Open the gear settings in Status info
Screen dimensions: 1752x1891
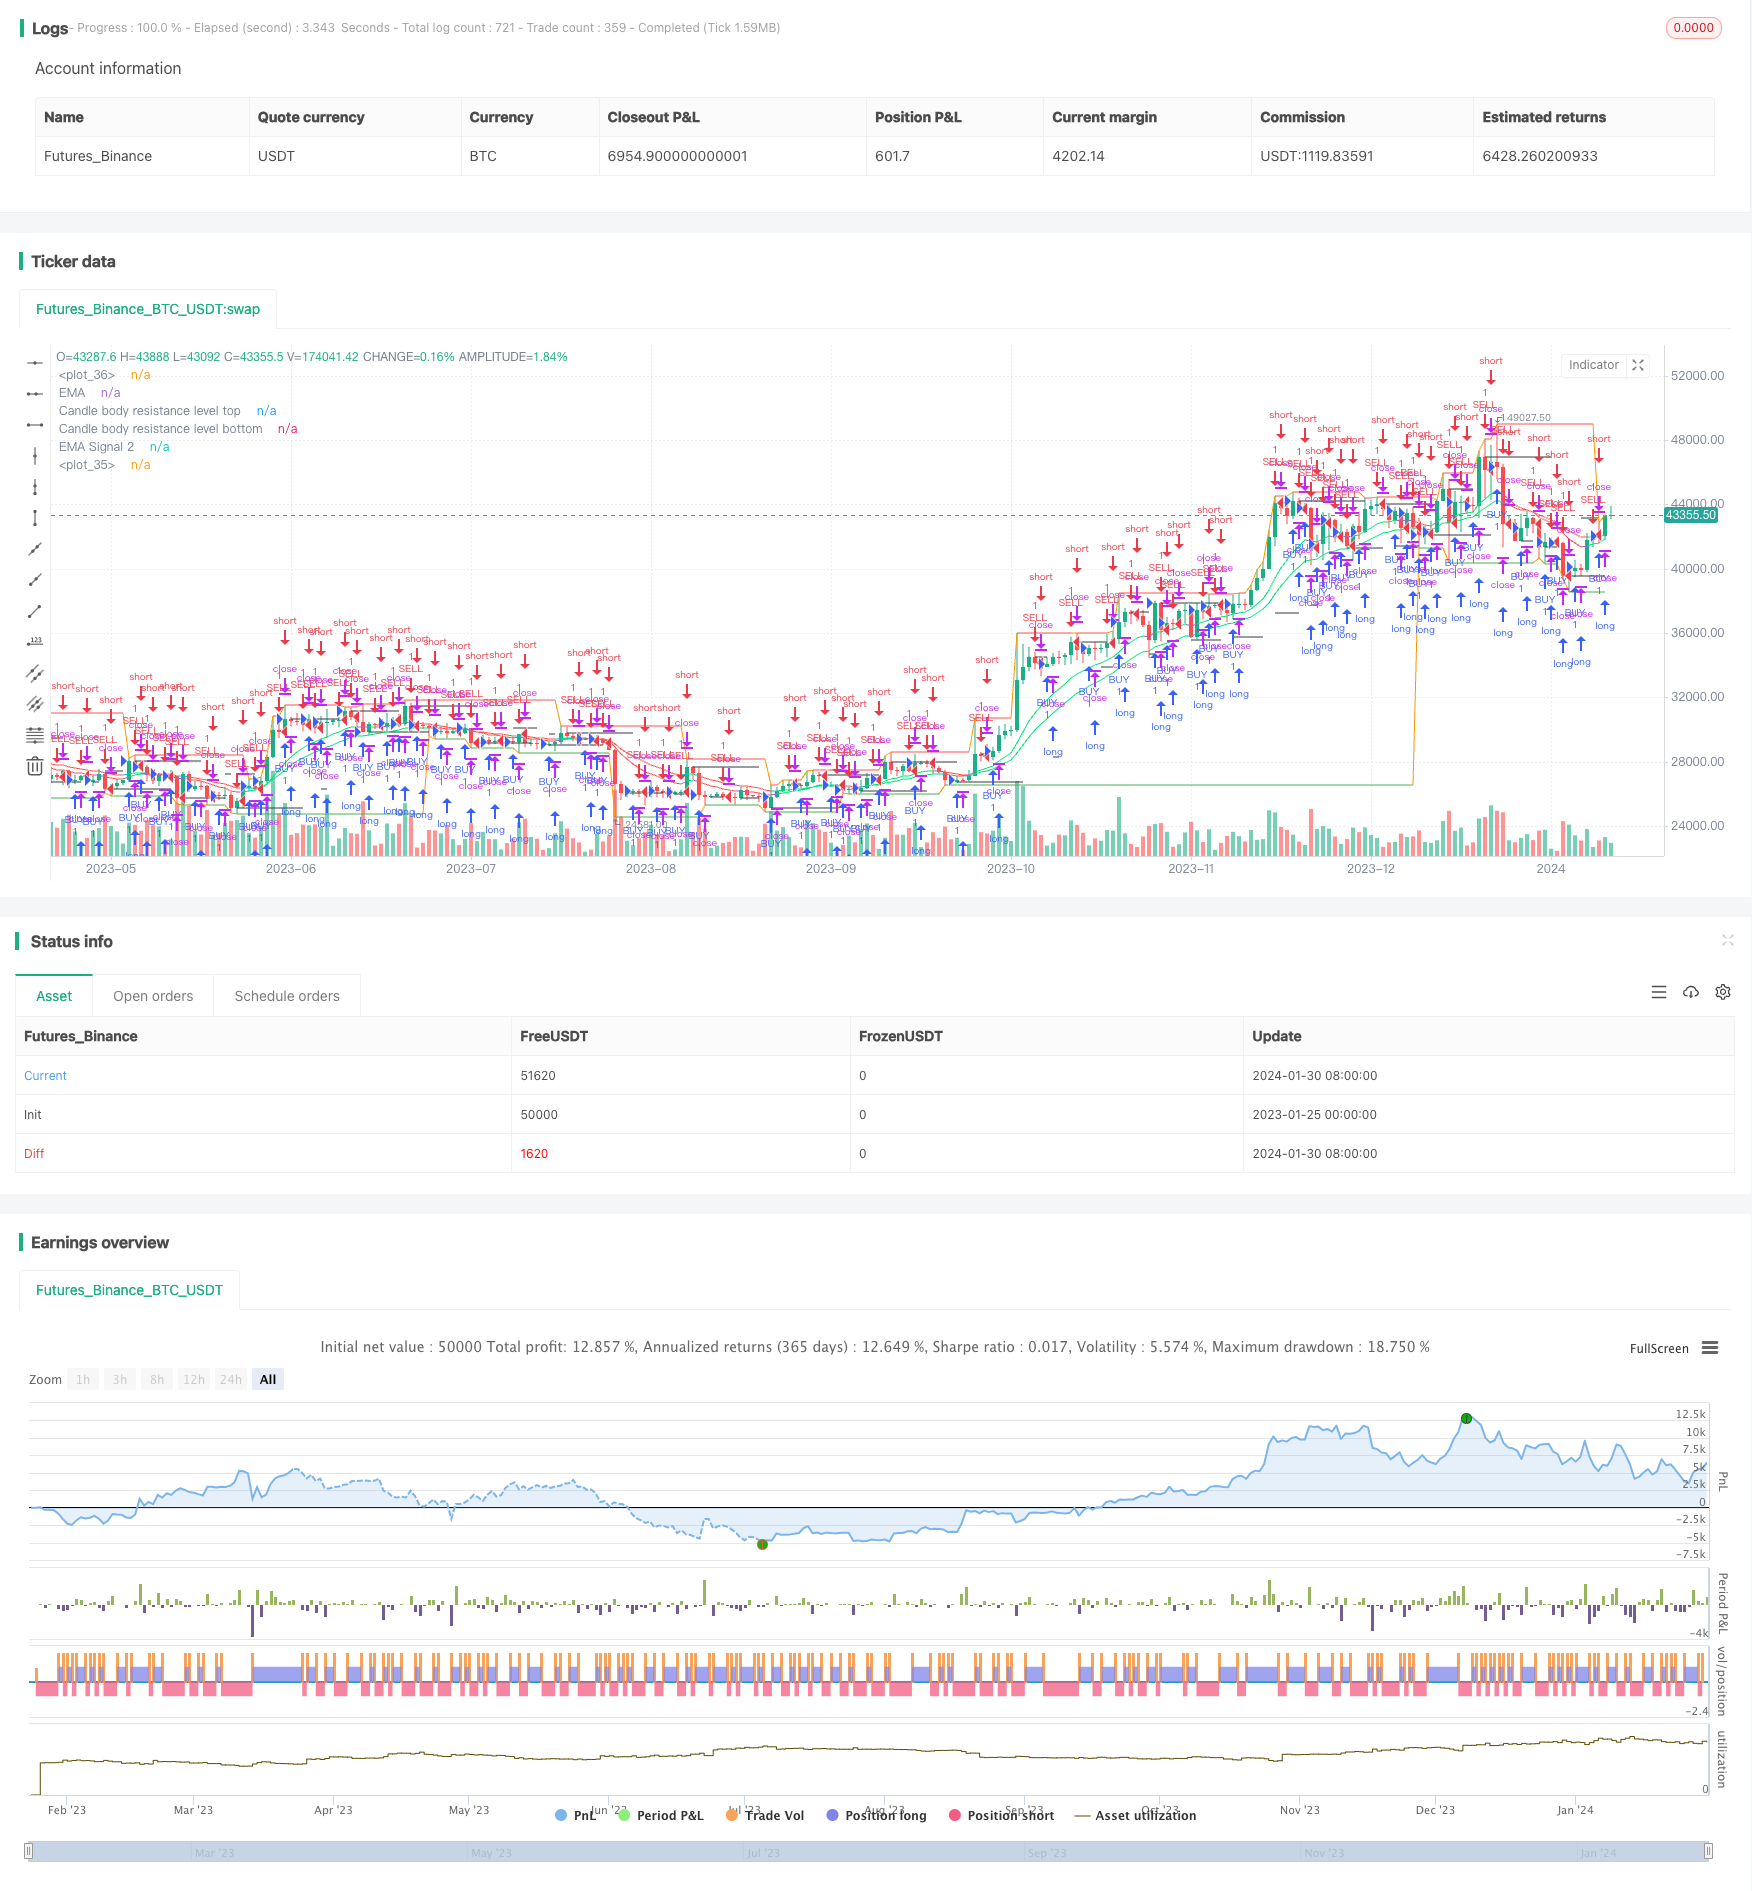pos(1723,992)
